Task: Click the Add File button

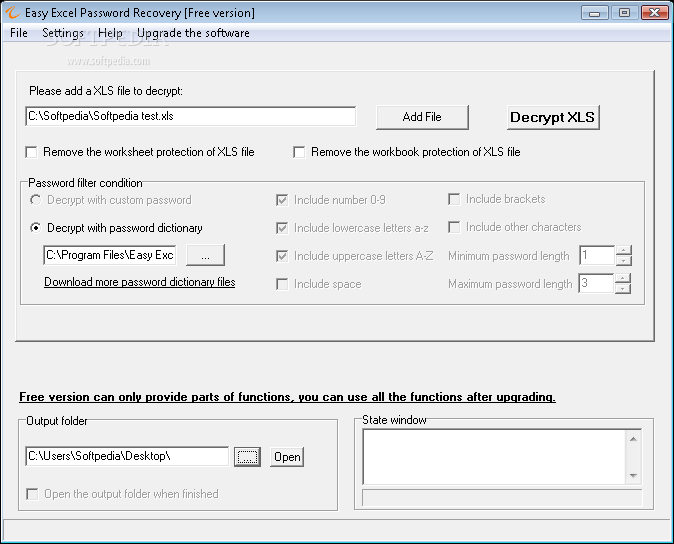Action: click(x=422, y=117)
